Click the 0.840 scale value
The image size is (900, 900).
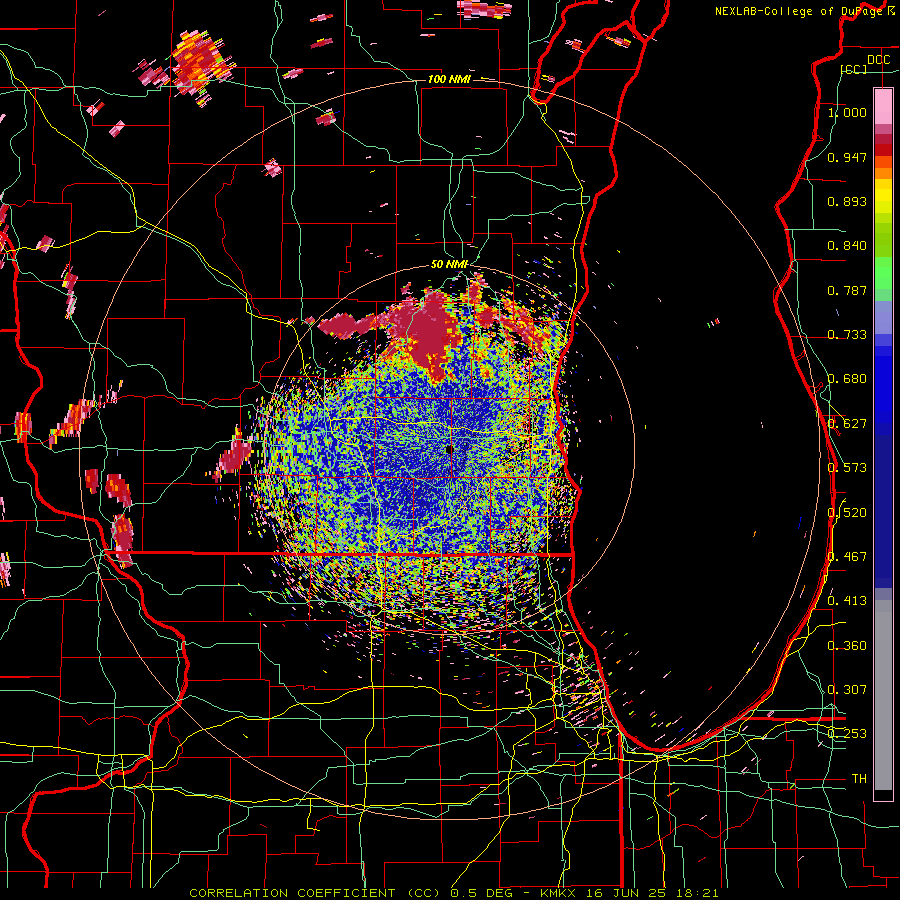tap(847, 246)
